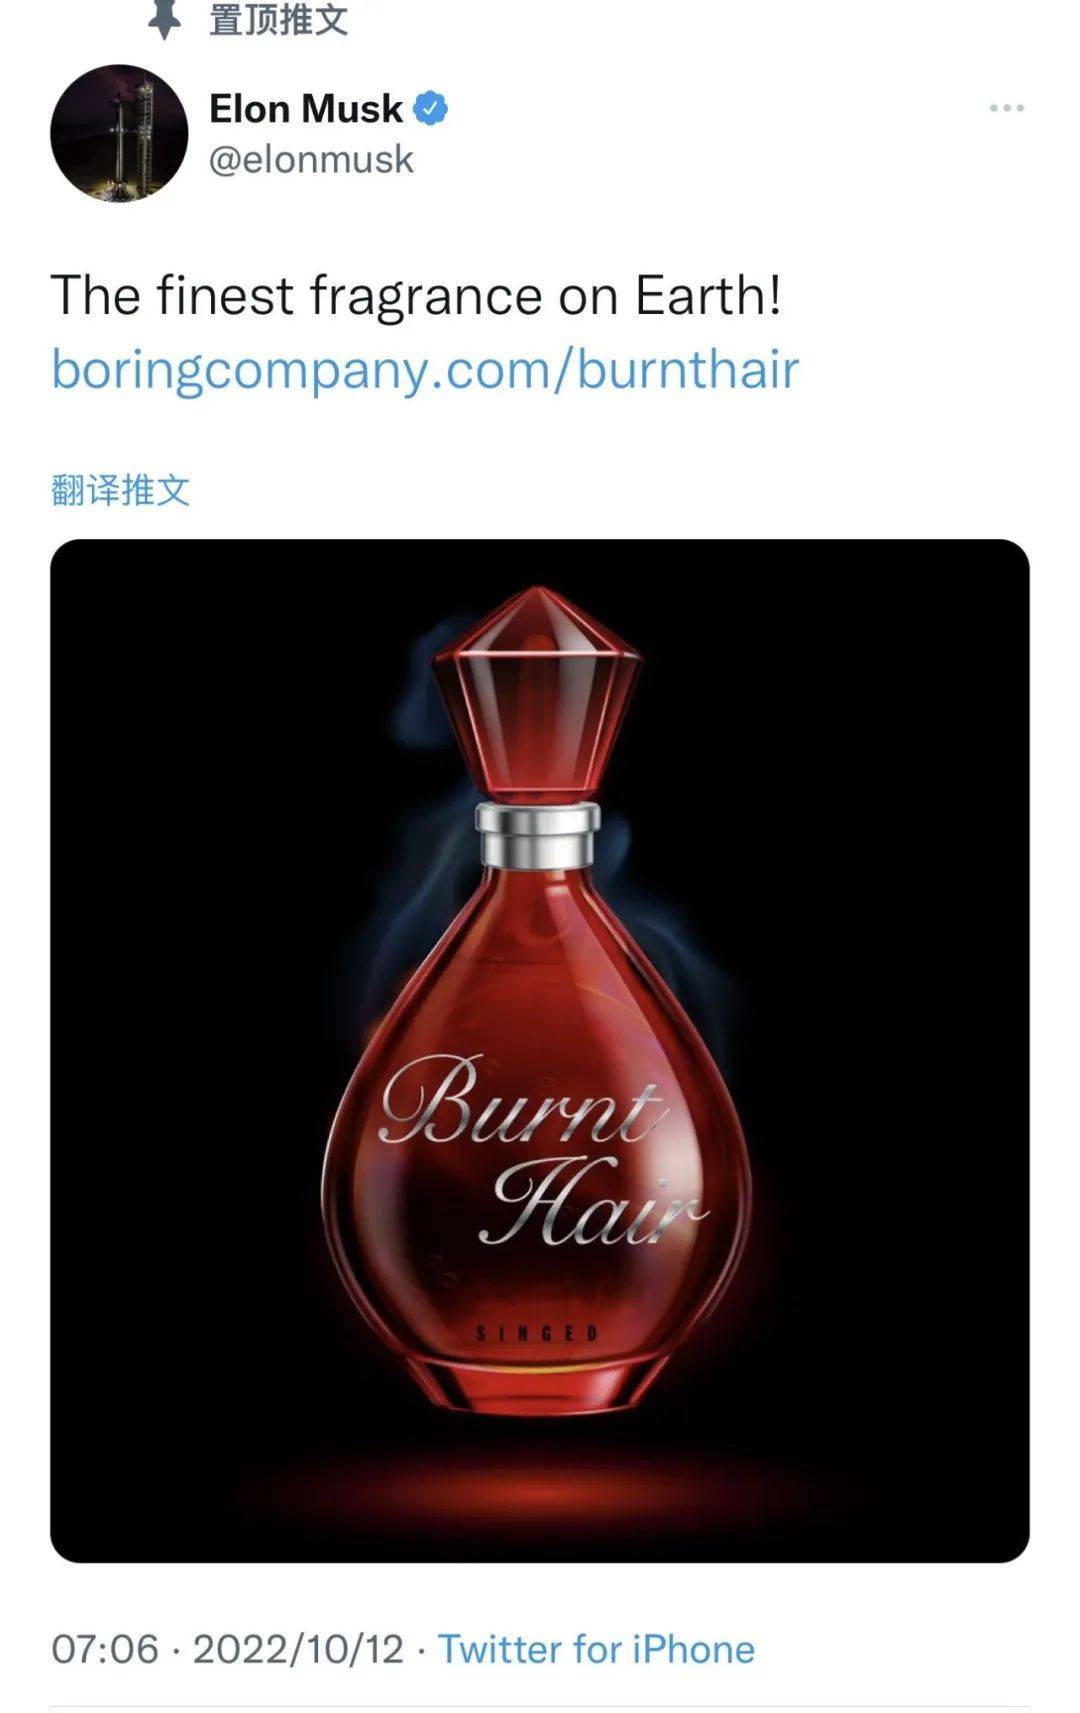
Task: Click the red gem-shaped bottle cap
Action: pyautogui.click(x=538, y=695)
